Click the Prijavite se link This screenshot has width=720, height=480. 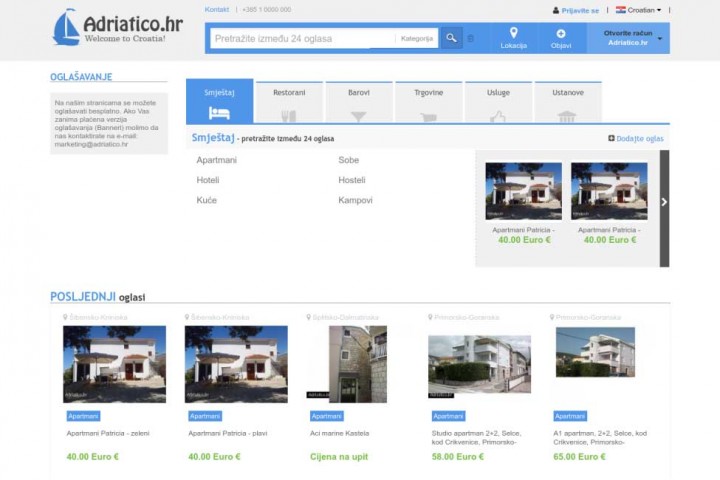(x=579, y=10)
